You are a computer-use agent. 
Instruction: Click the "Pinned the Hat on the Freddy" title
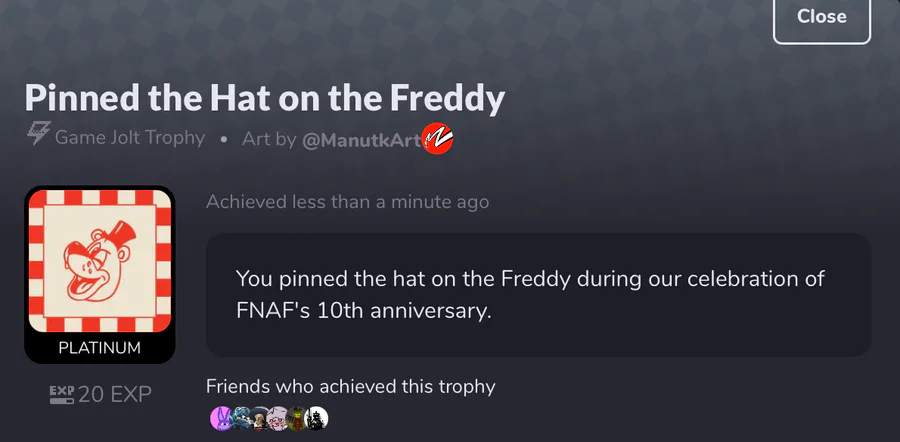(x=264, y=98)
